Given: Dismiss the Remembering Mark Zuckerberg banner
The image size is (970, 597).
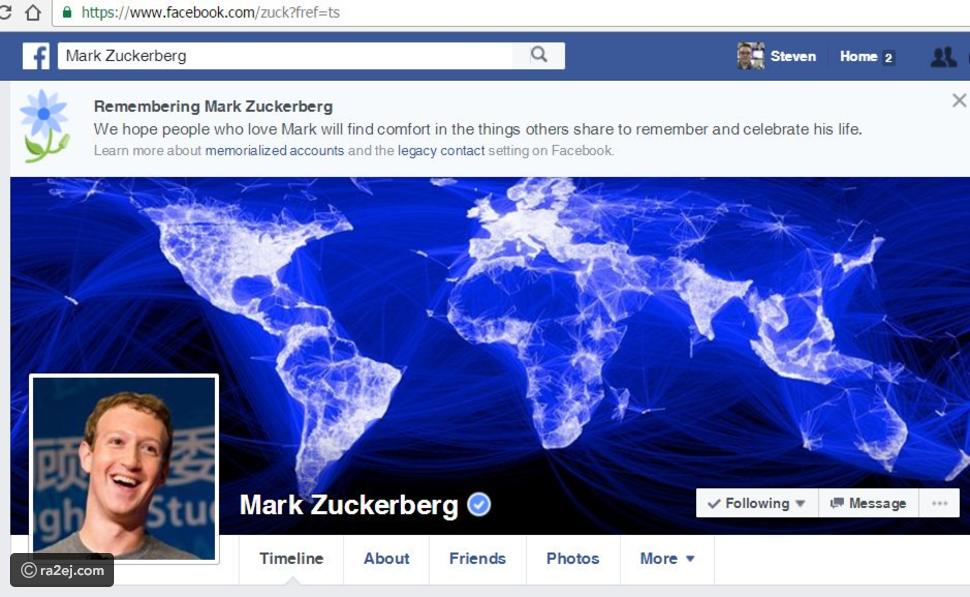Looking at the screenshot, I should pos(959,100).
